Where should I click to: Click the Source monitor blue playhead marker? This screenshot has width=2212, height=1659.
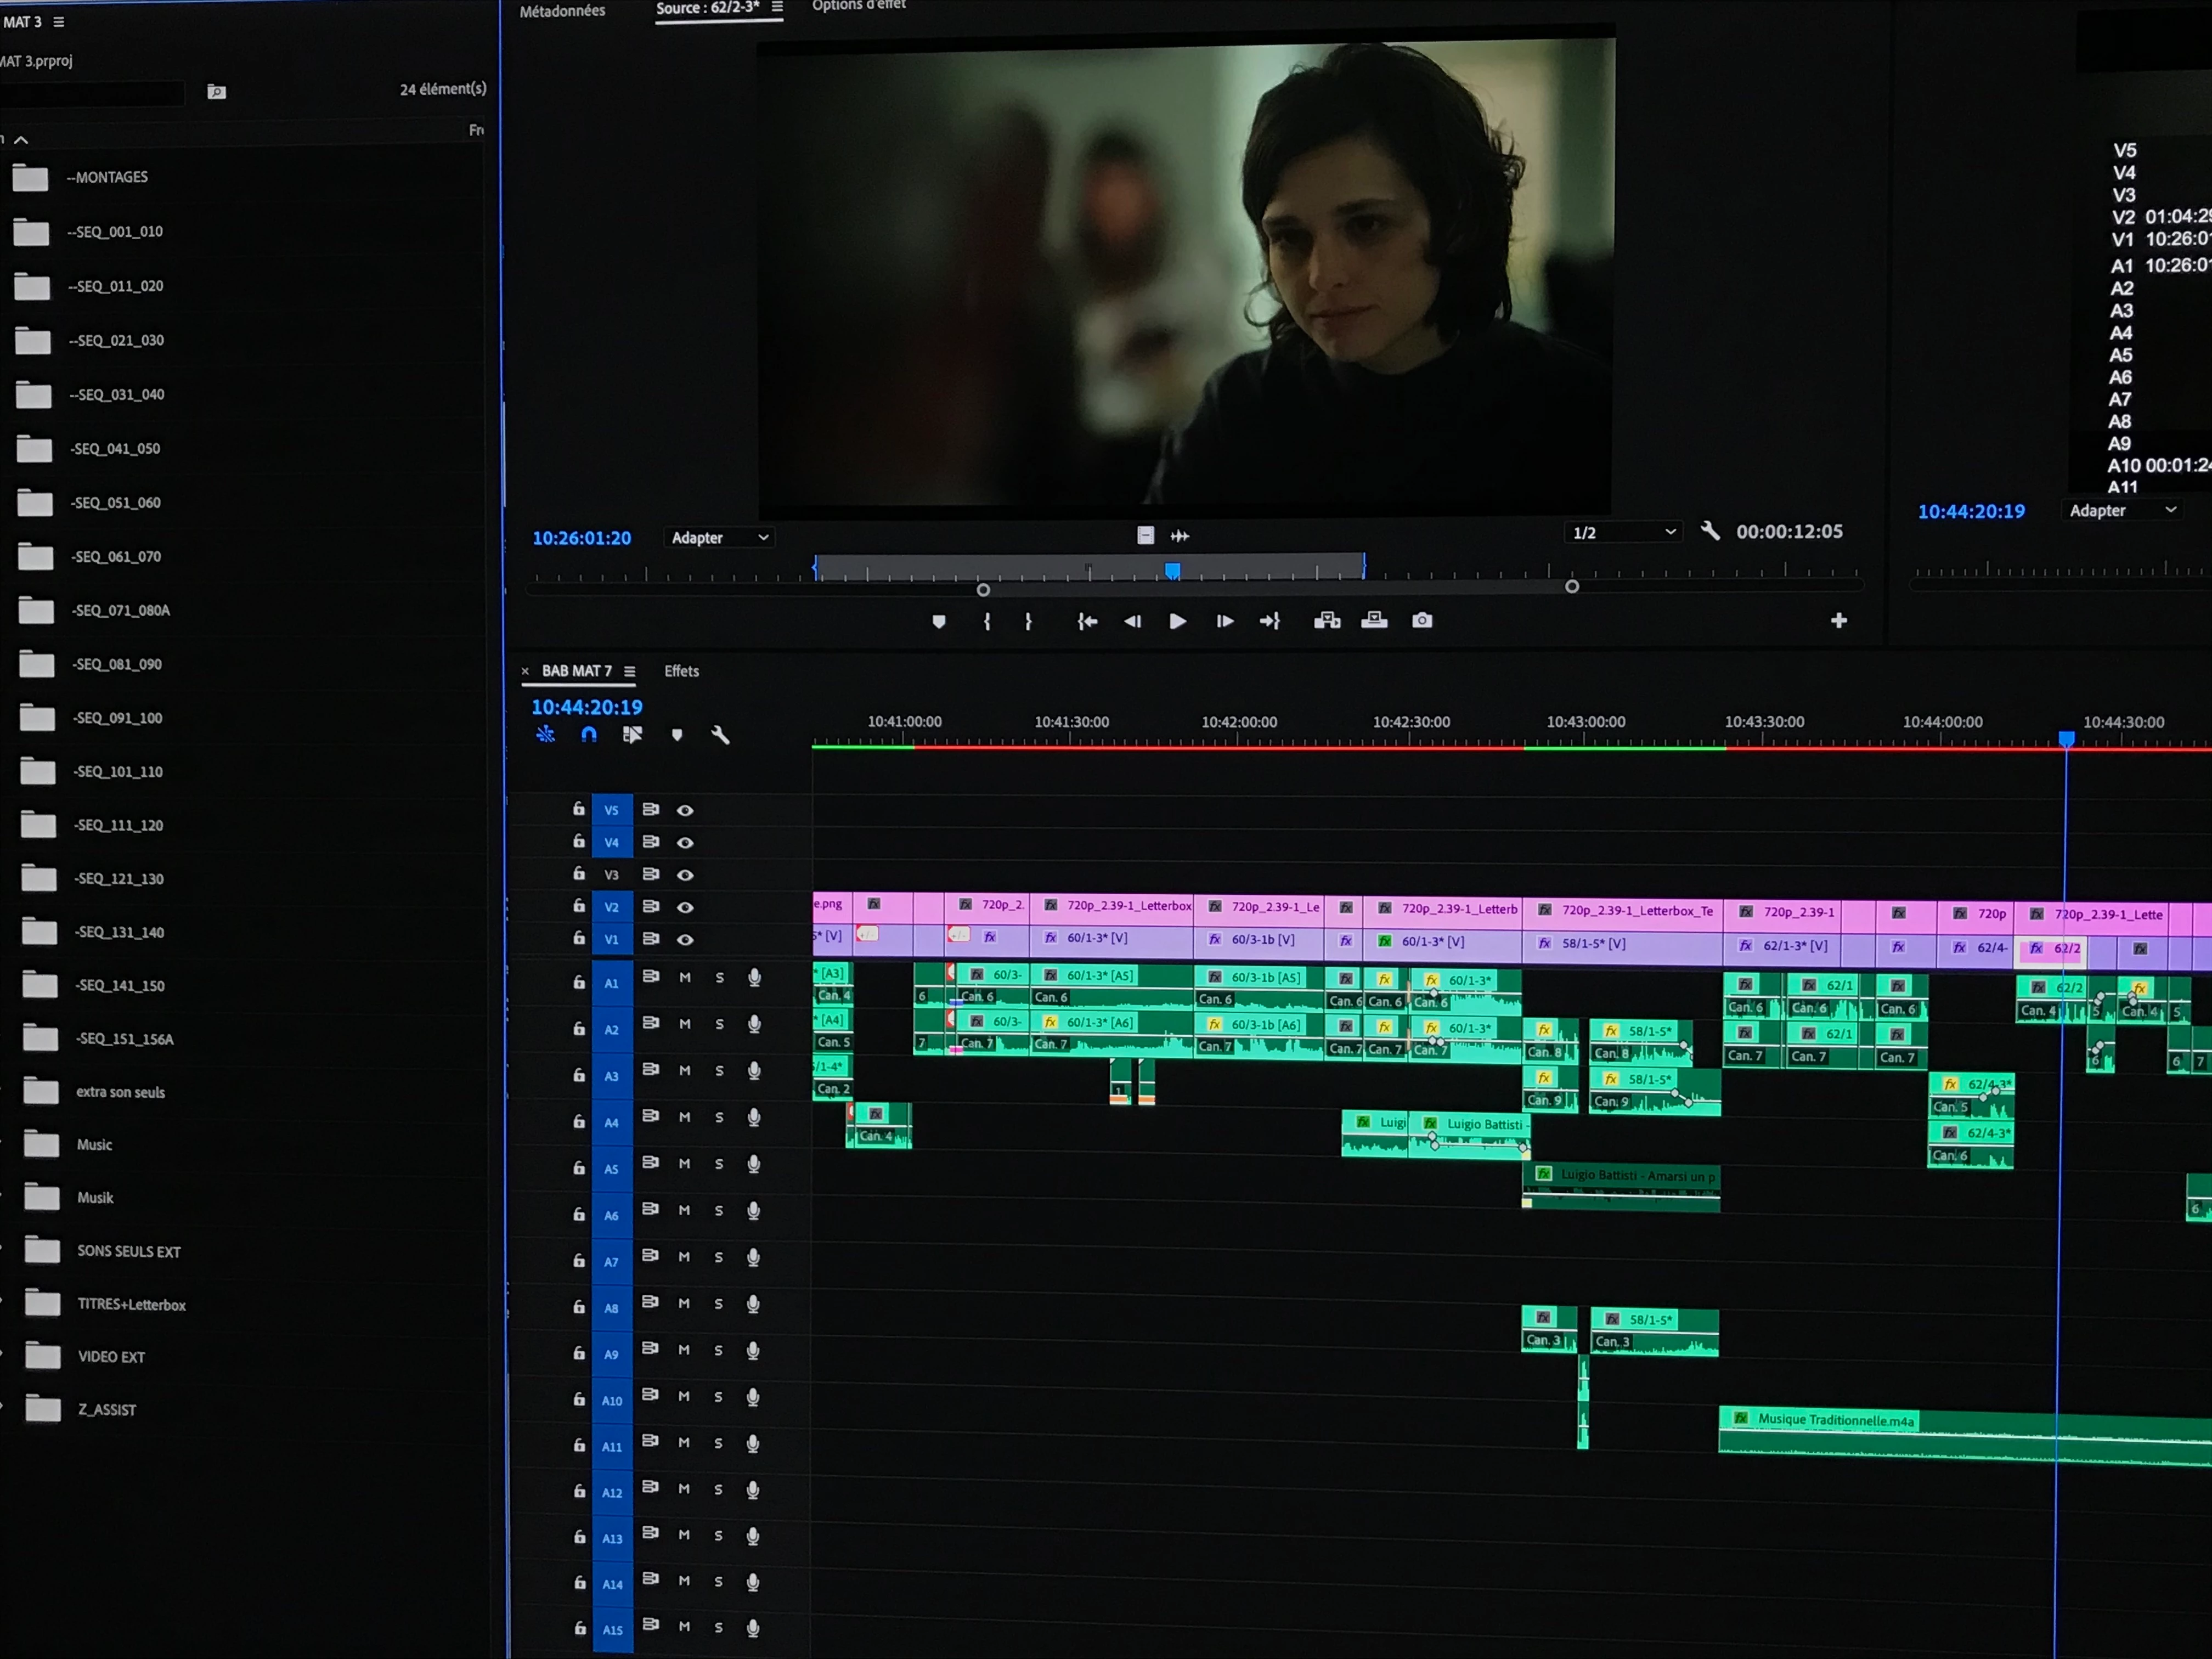[x=1172, y=570]
